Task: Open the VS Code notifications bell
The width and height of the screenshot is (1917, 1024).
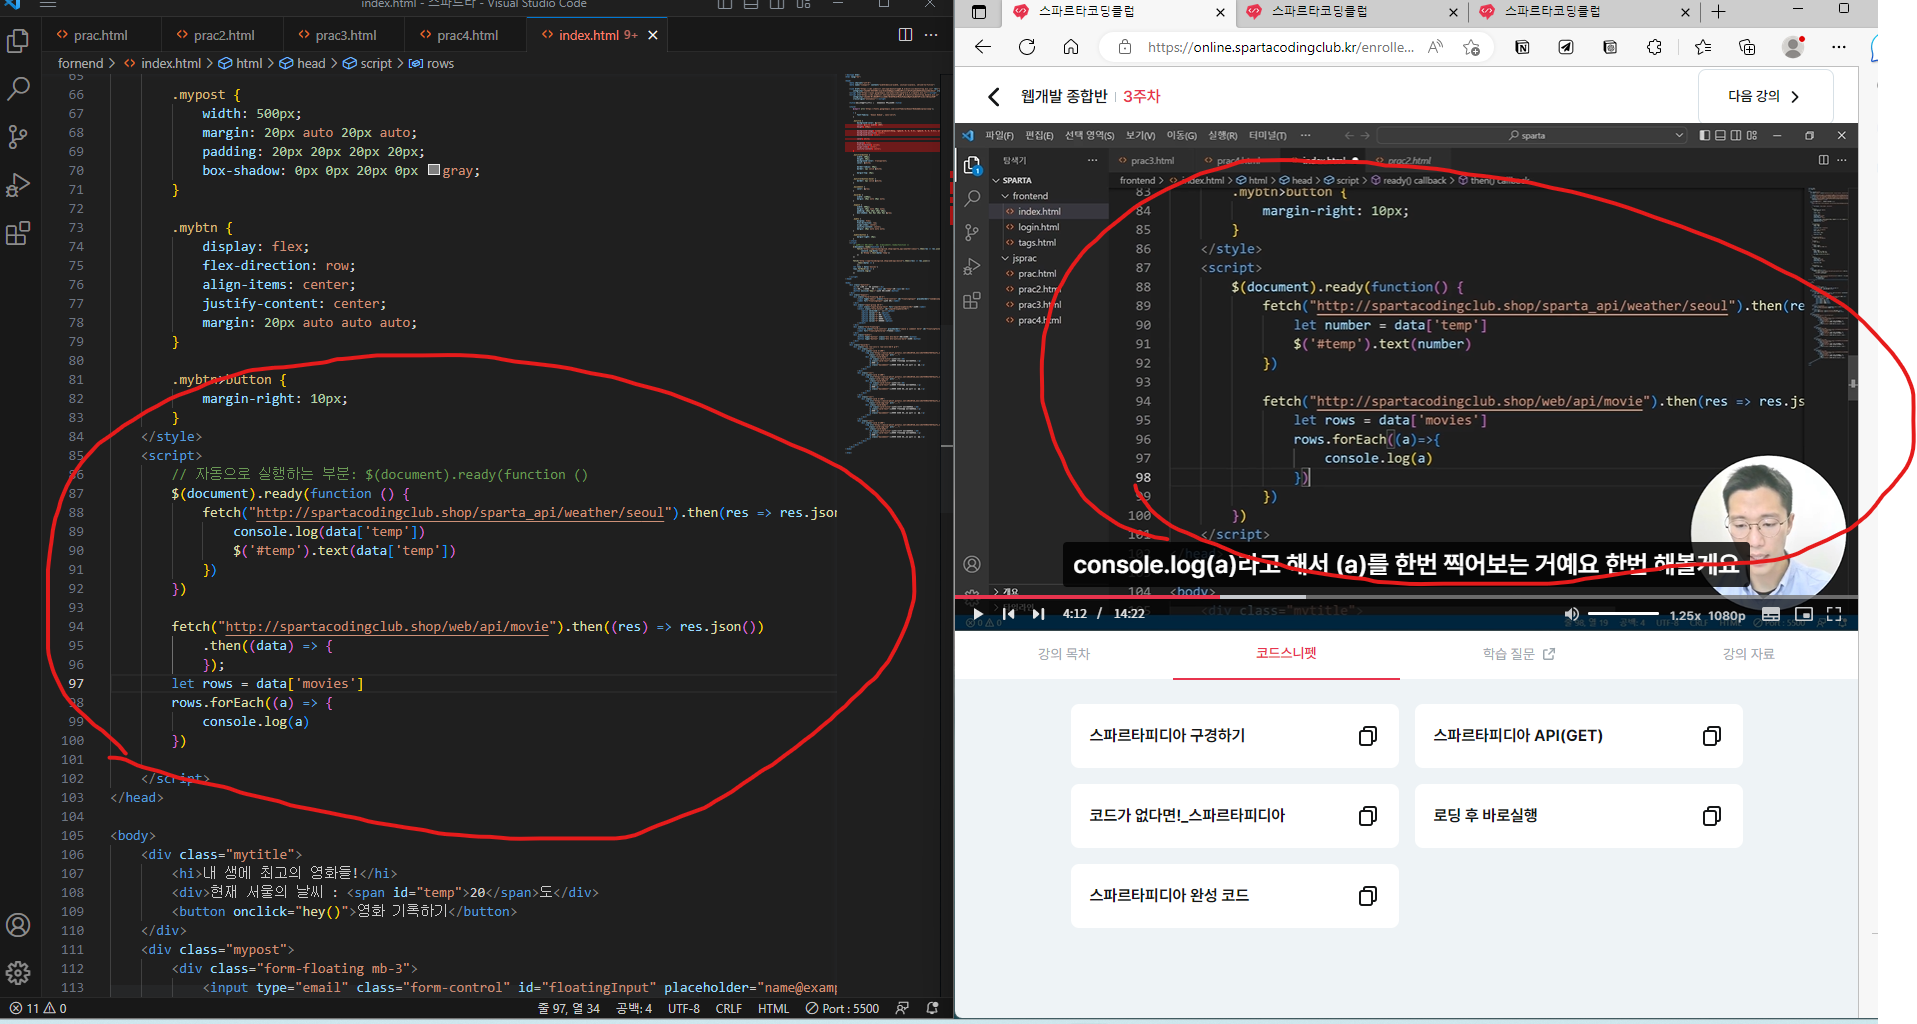Action: tap(933, 1008)
